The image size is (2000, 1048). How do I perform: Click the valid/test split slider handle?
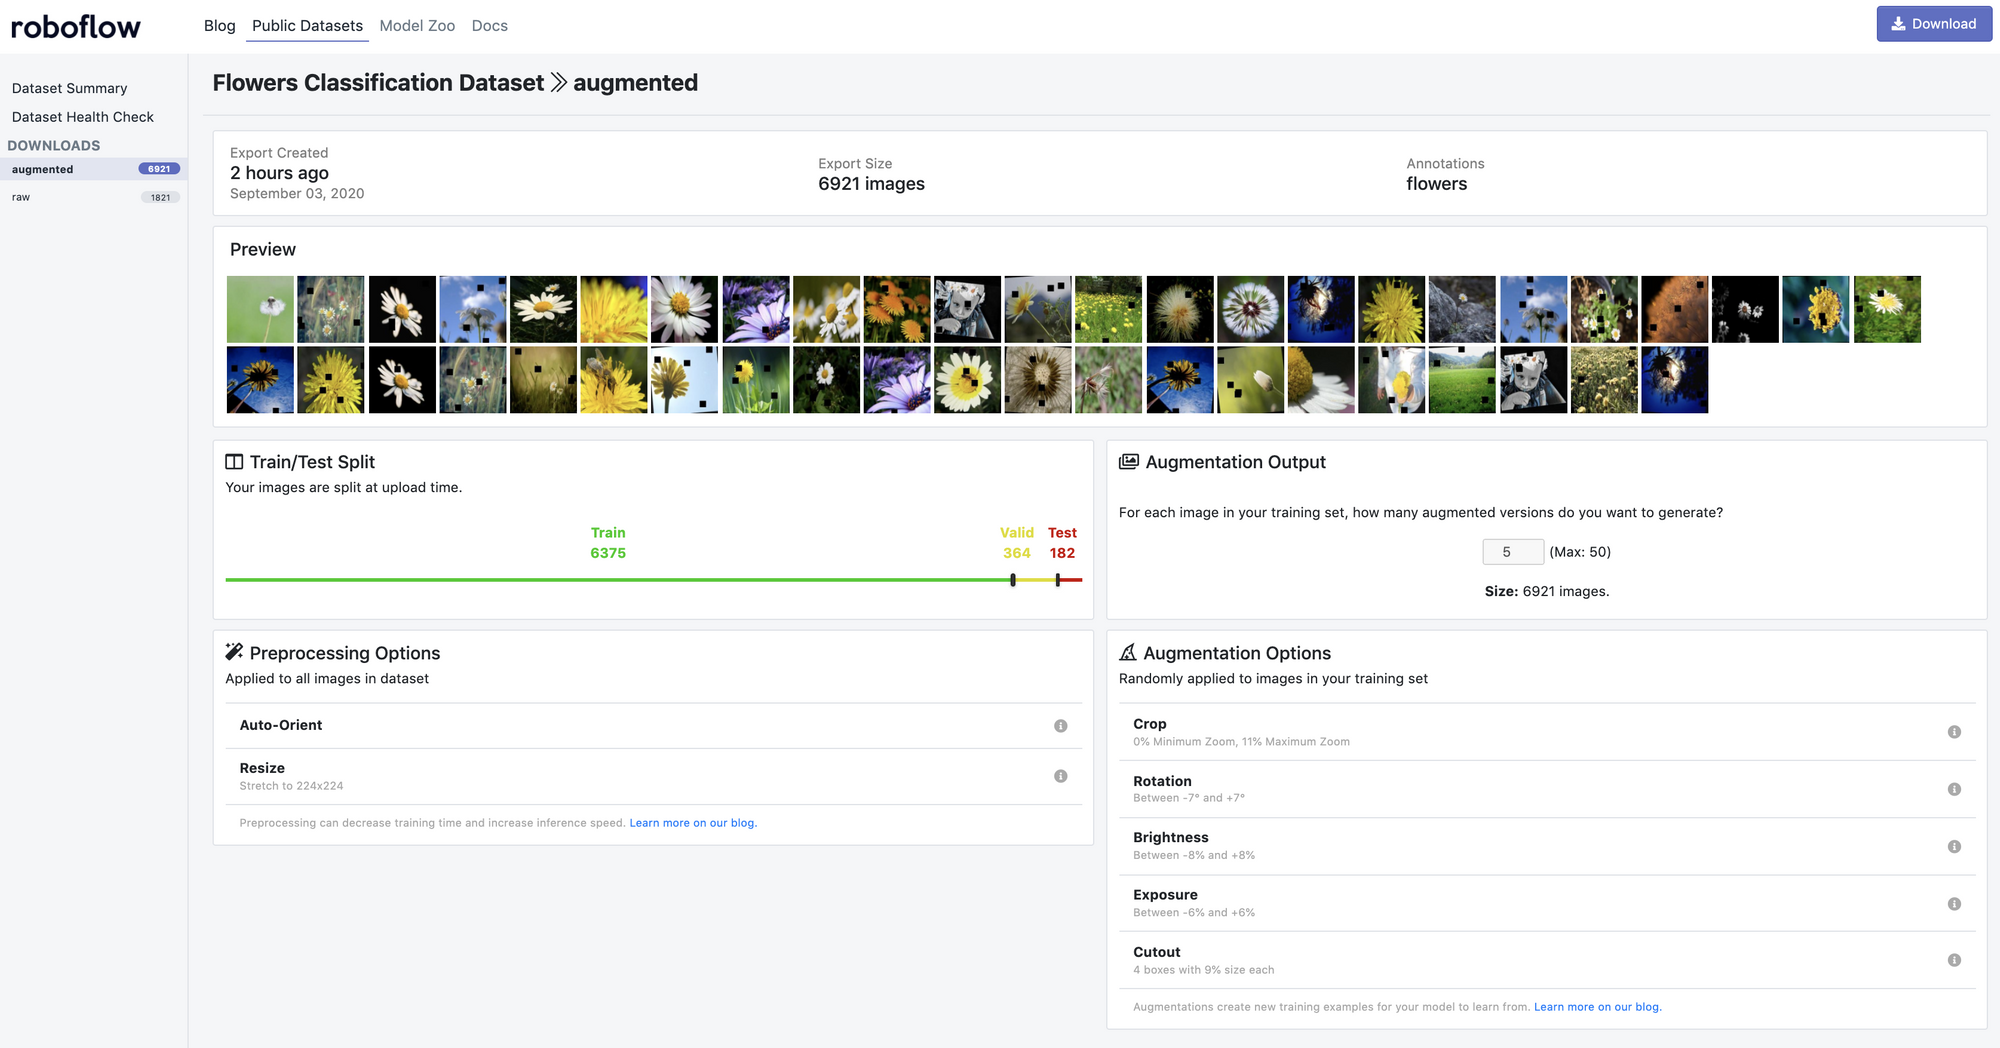tap(1058, 580)
